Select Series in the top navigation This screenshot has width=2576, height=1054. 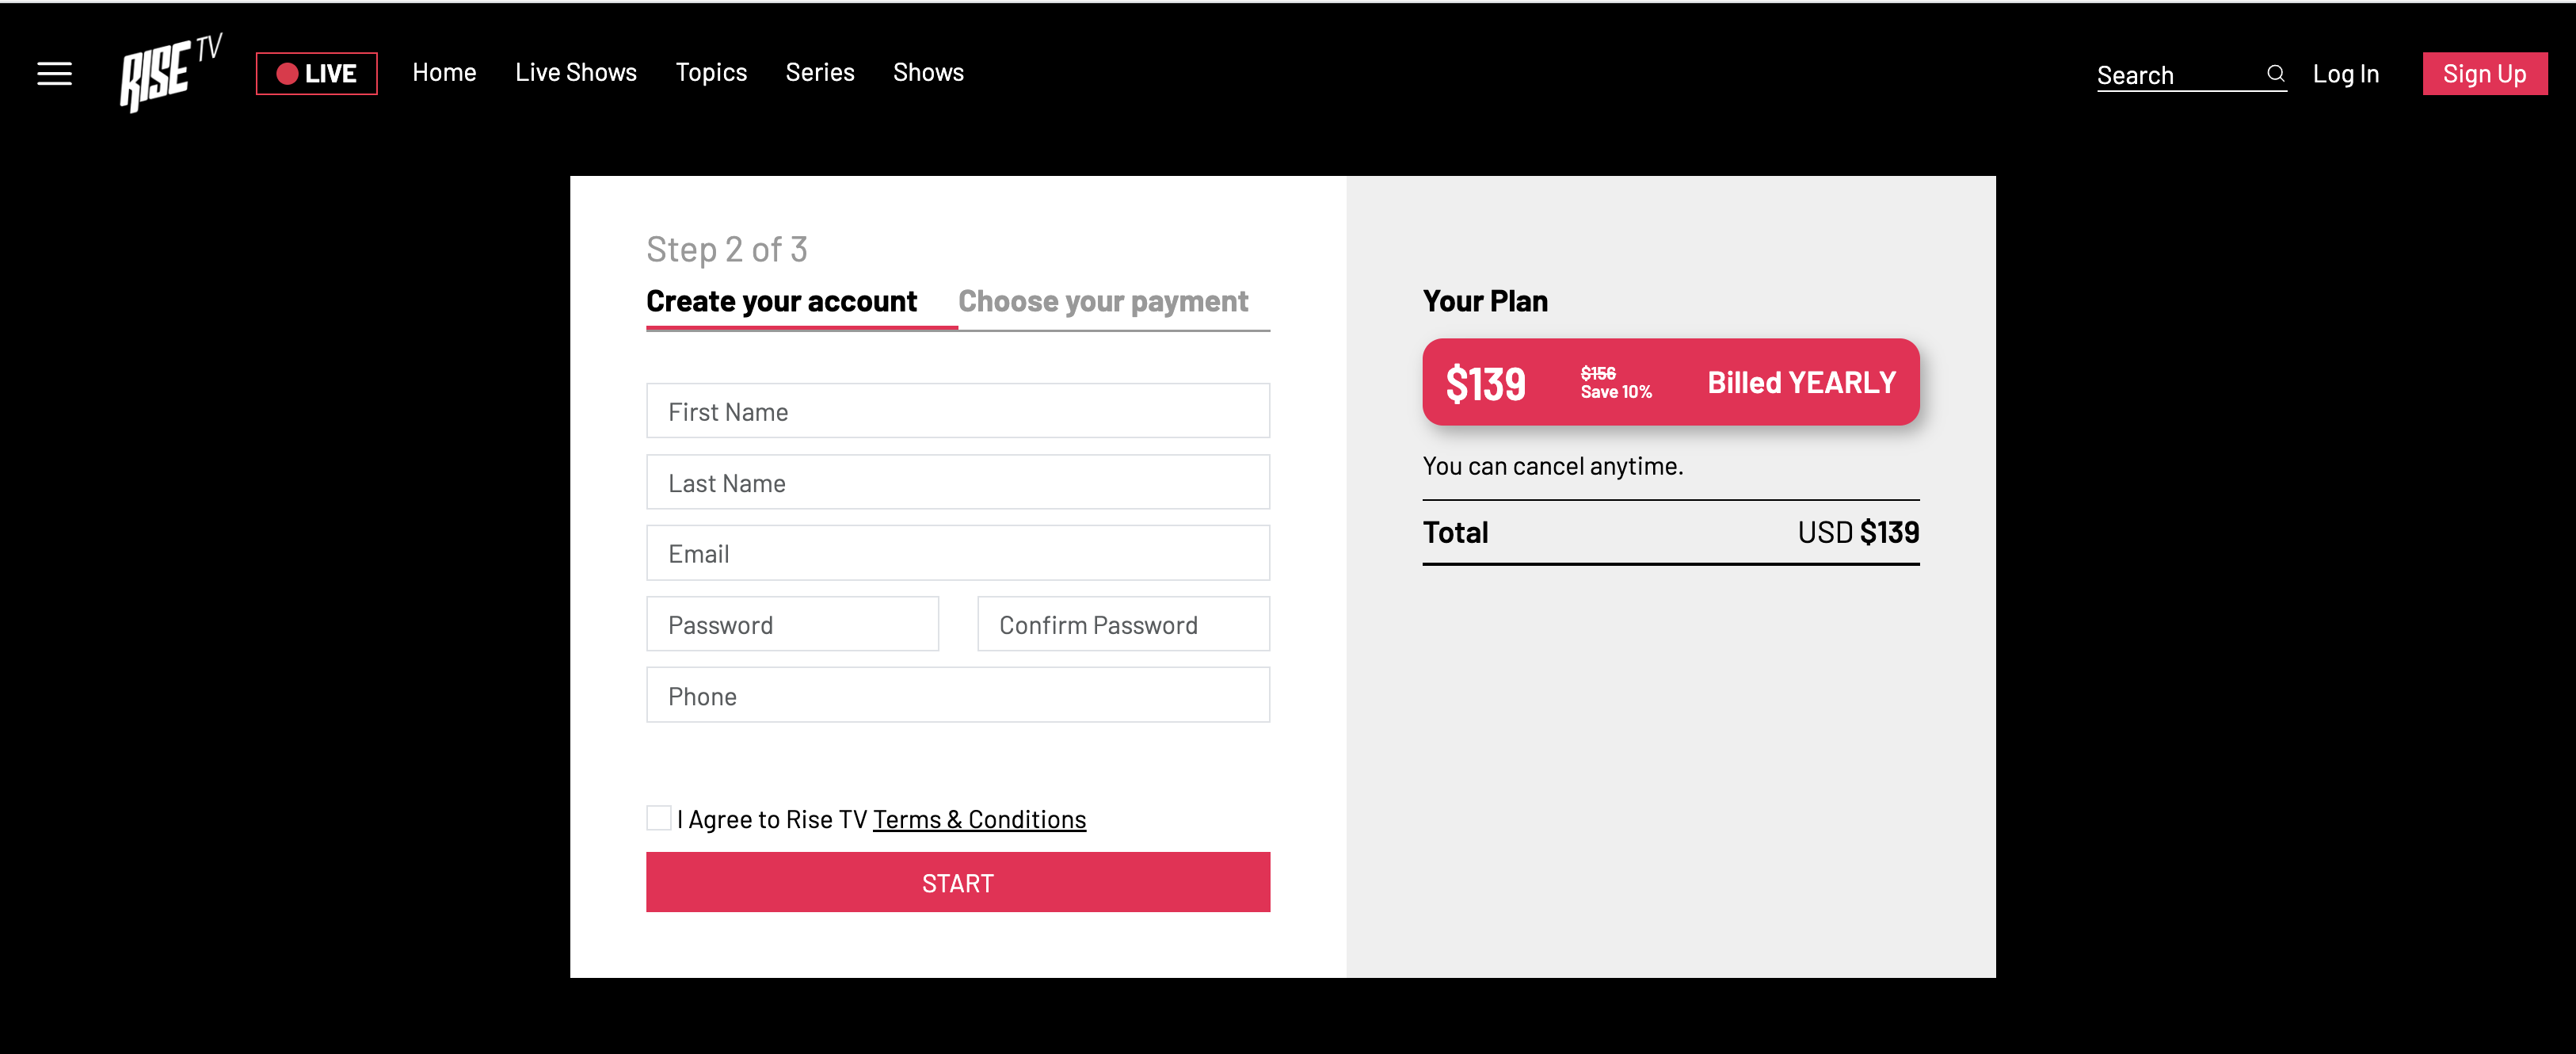[820, 72]
